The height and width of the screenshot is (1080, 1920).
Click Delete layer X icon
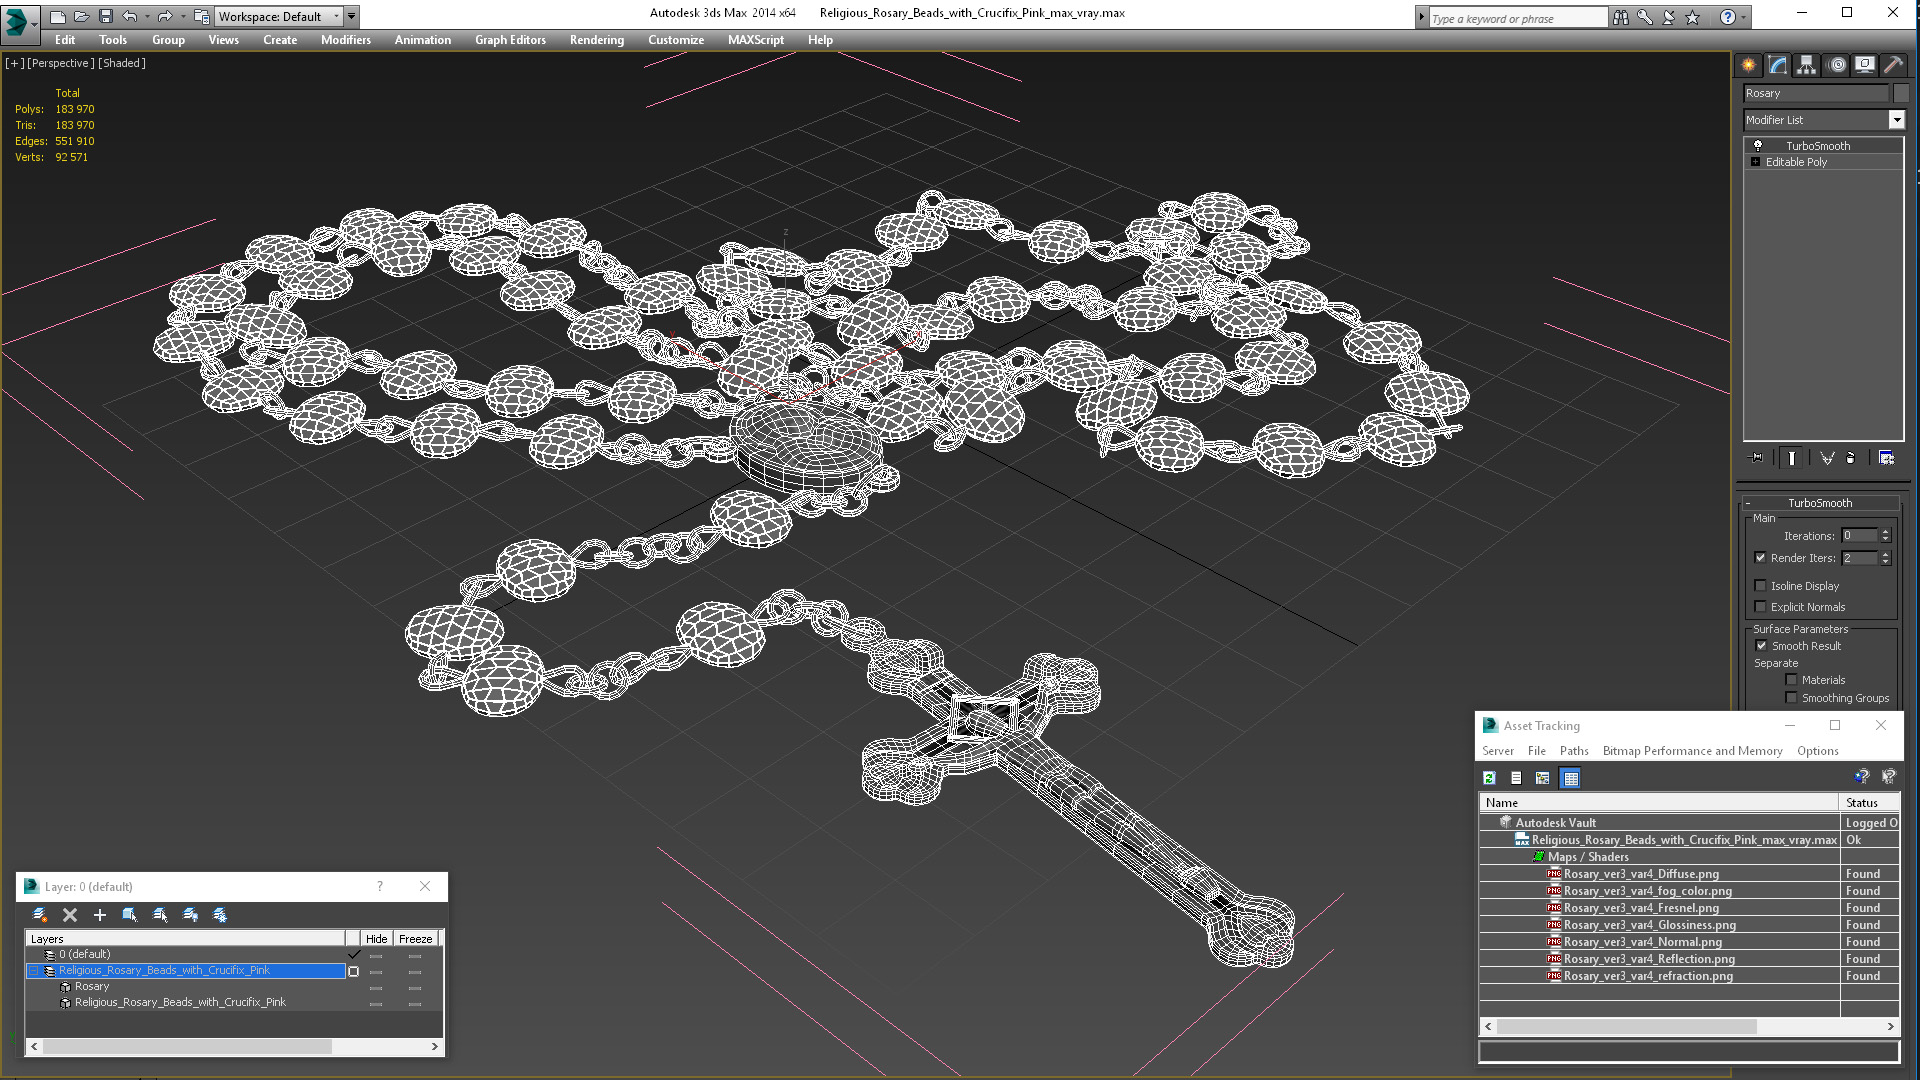click(70, 915)
